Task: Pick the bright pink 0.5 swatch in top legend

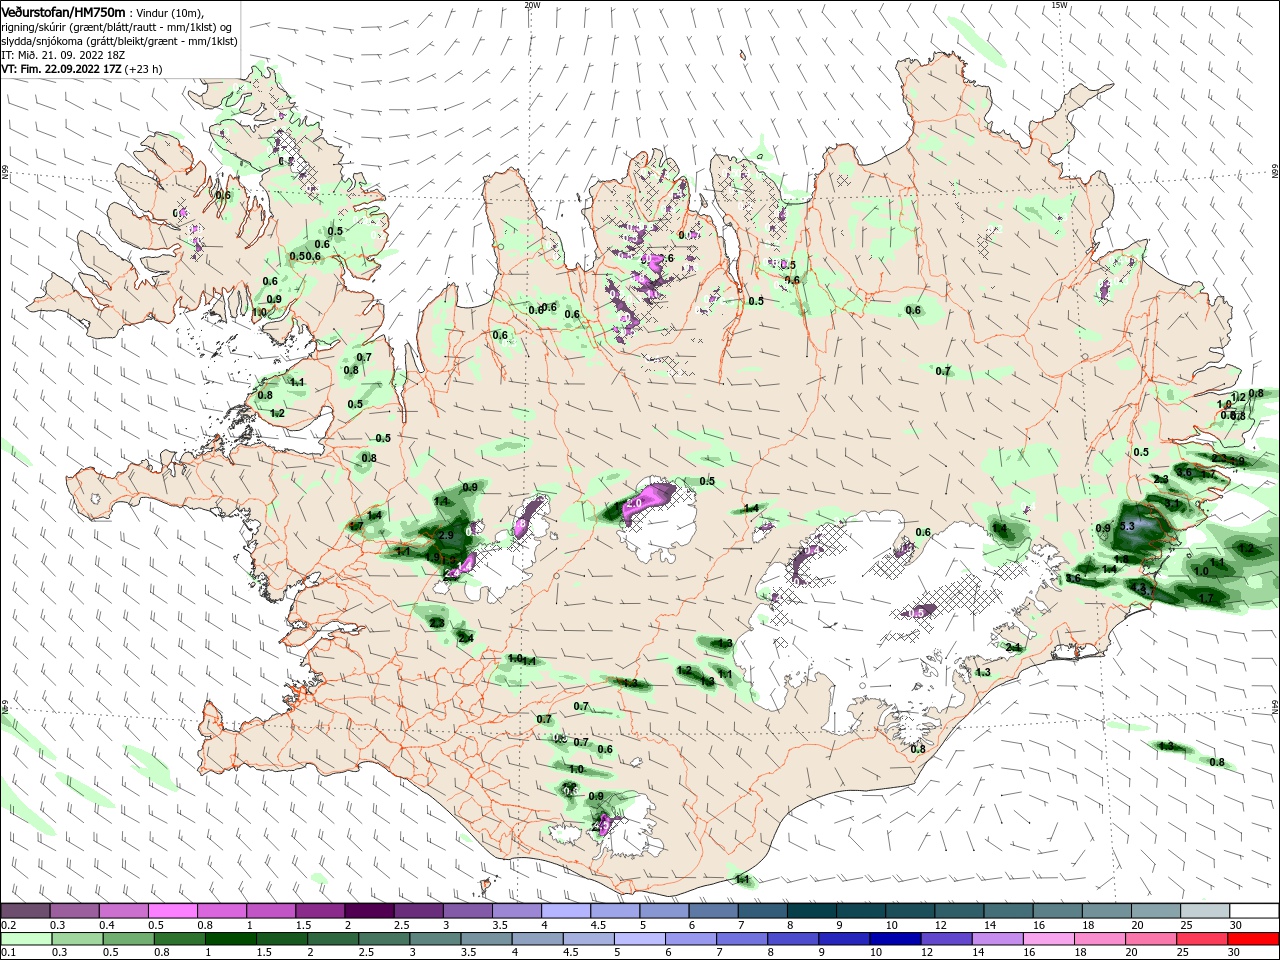Action: (173, 911)
